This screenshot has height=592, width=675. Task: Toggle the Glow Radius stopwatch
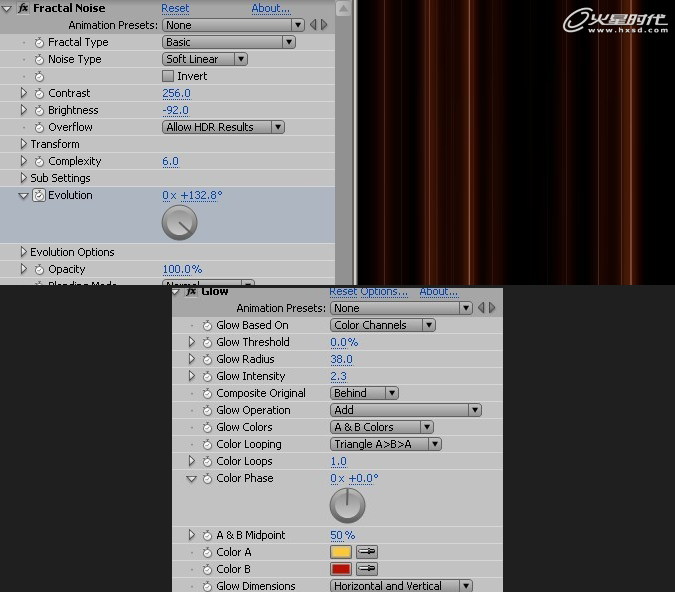point(207,360)
